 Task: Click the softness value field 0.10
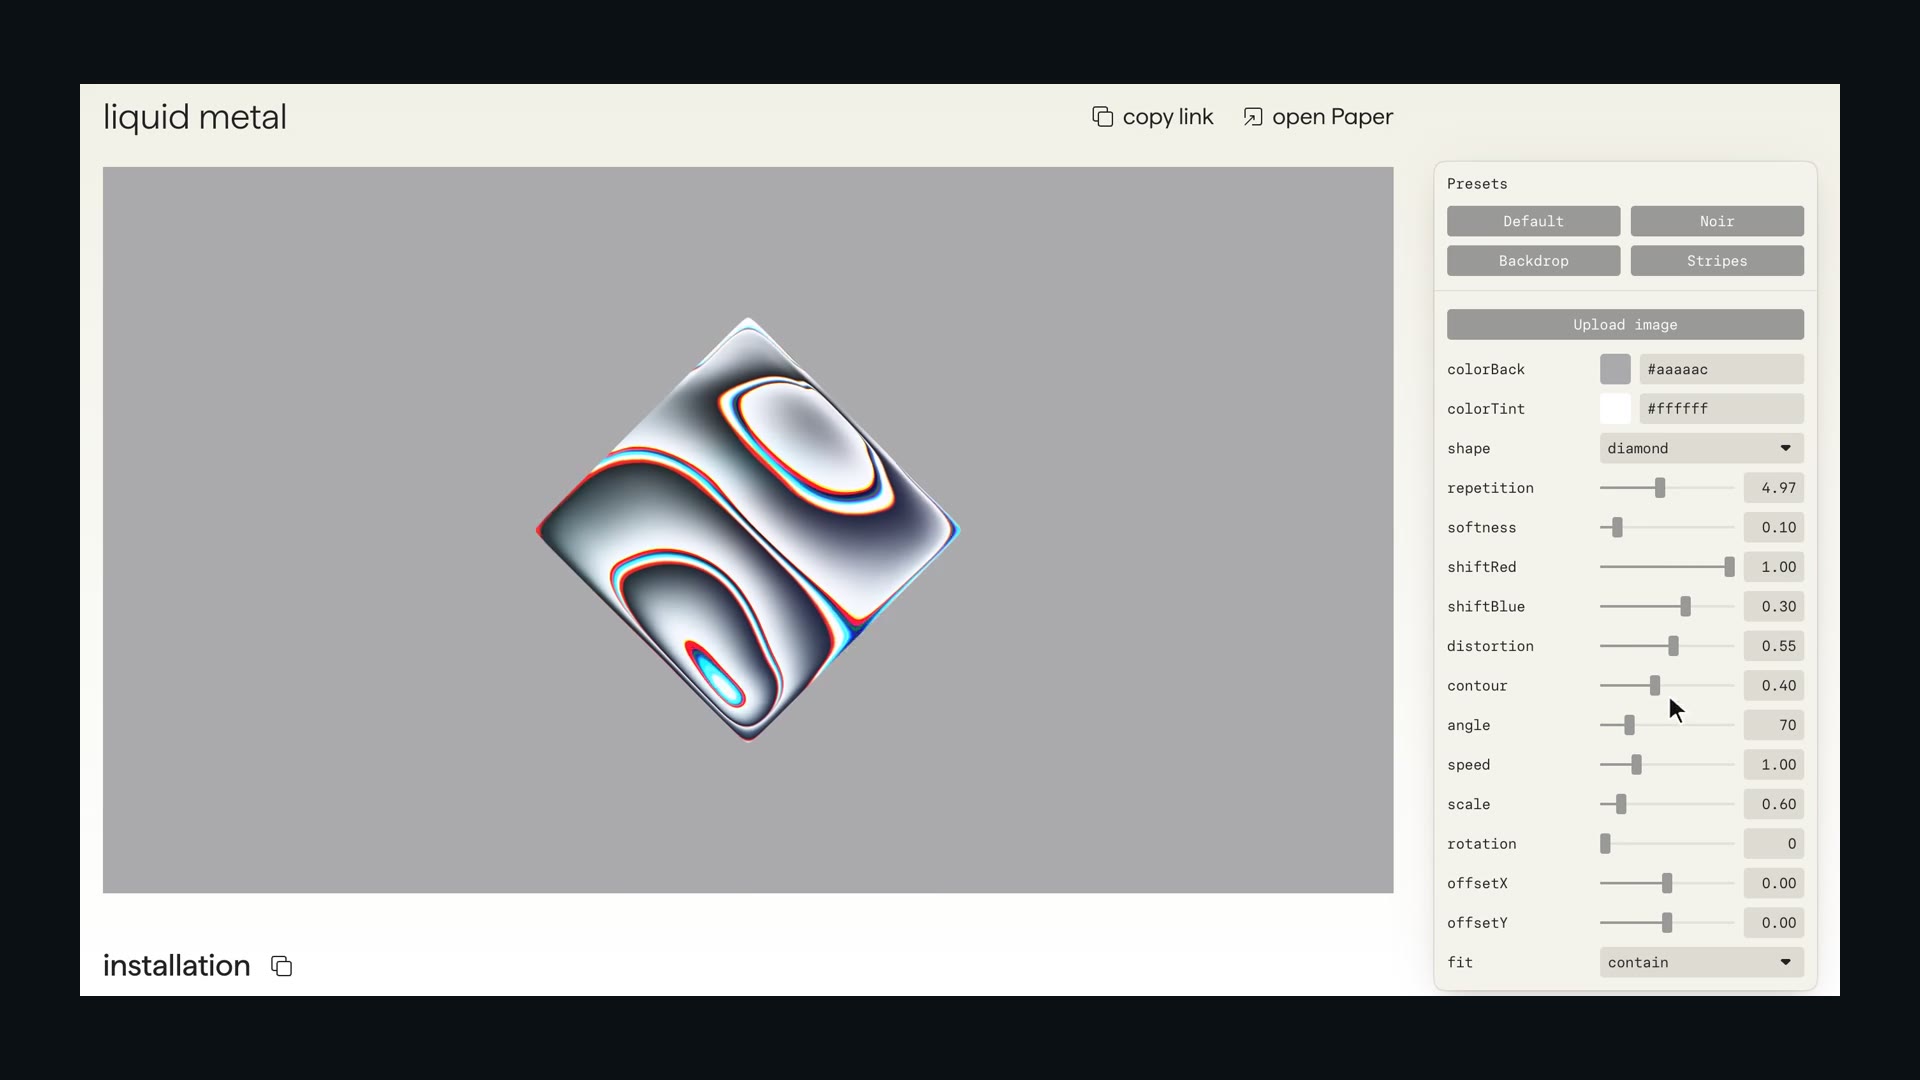(1773, 527)
